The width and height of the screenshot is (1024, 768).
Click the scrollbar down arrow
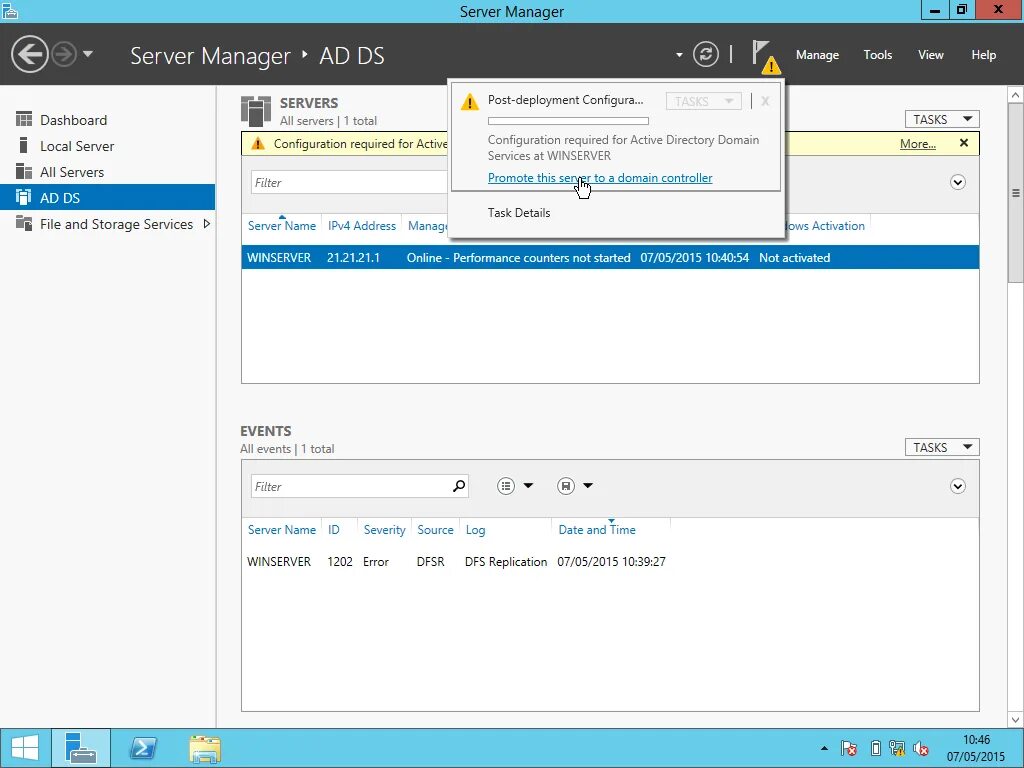(1016, 720)
